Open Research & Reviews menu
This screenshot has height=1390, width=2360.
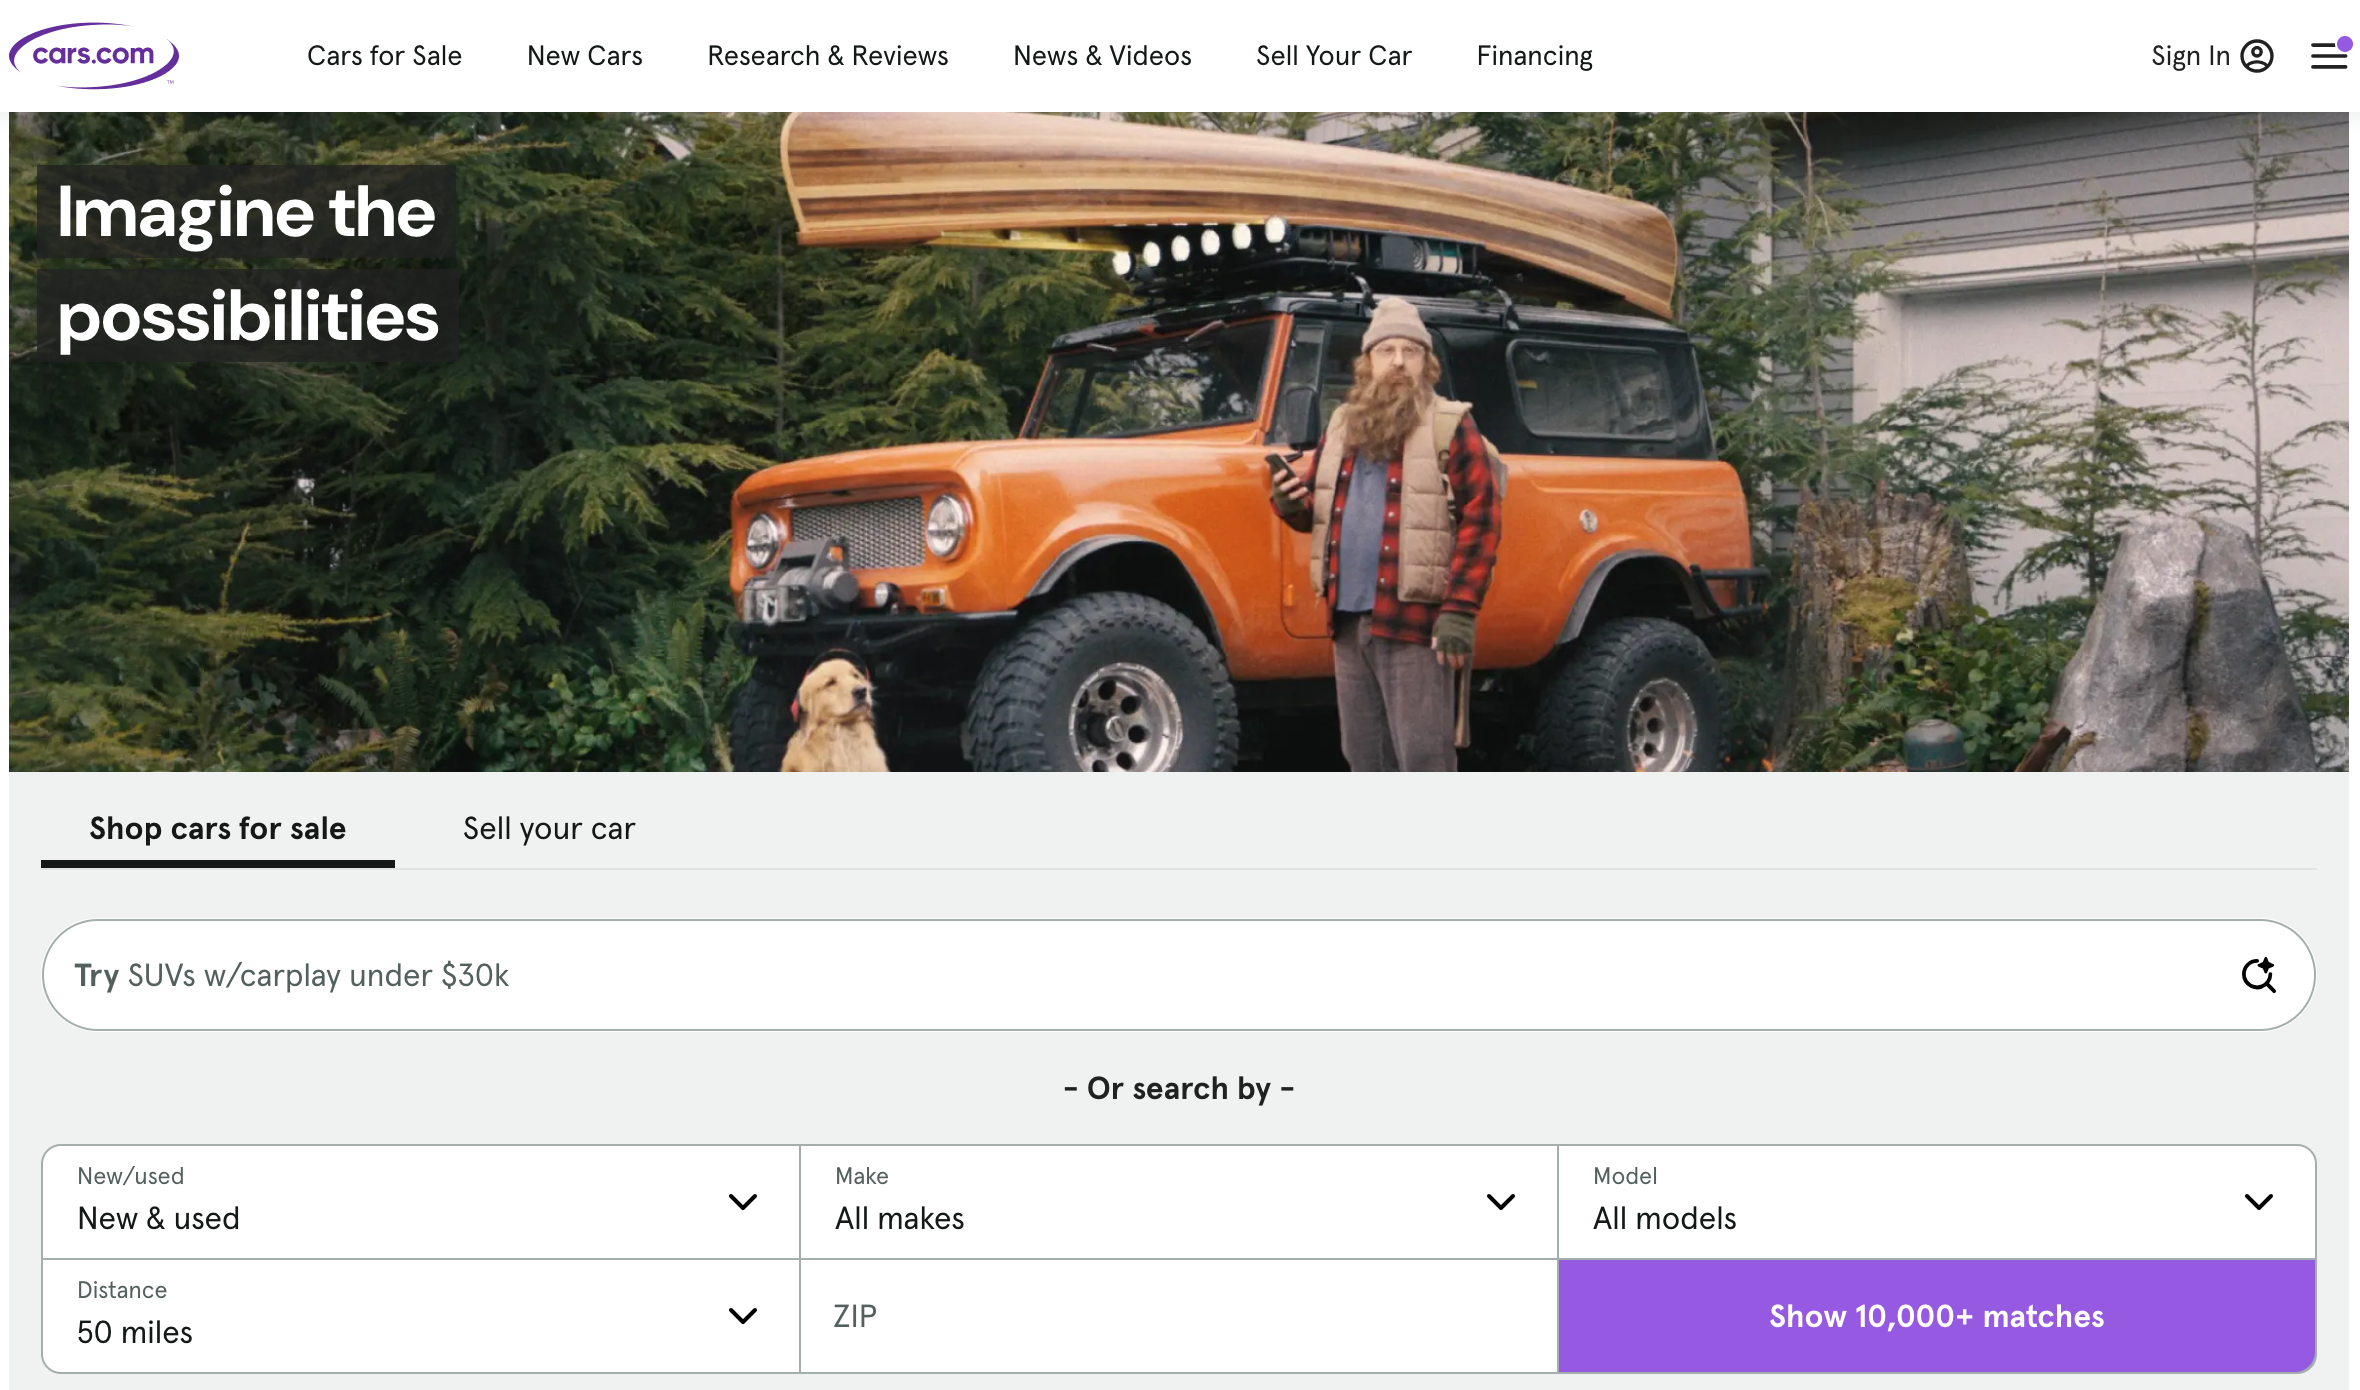[x=827, y=56]
